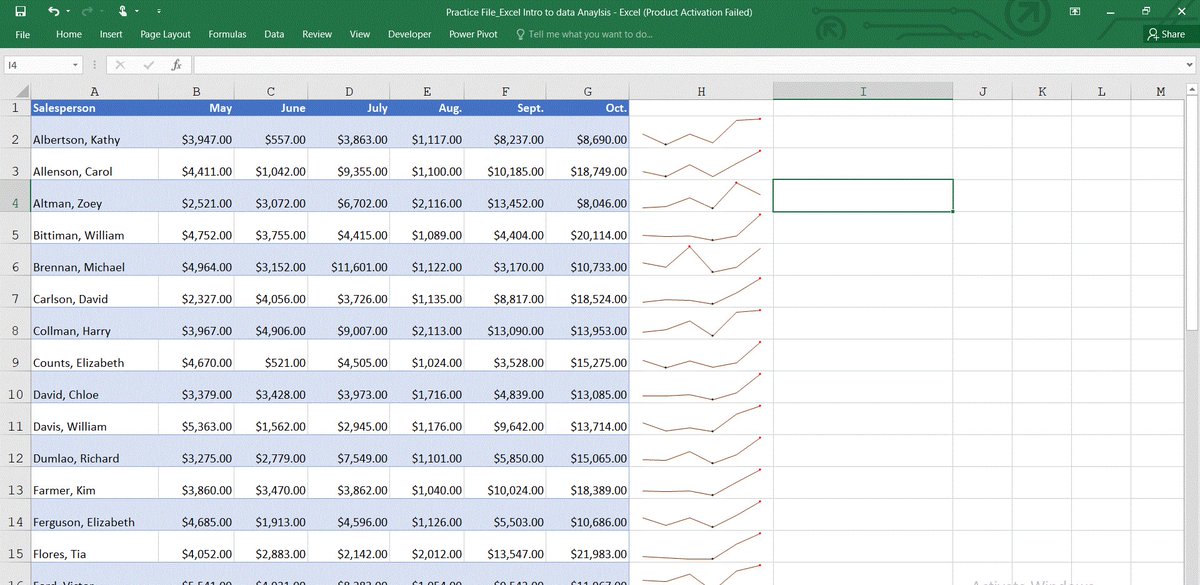The width and height of the screenshot is (1200, 585).
Task: Click the greyed Redo arrow icon
Action: [x=87, y=11]
